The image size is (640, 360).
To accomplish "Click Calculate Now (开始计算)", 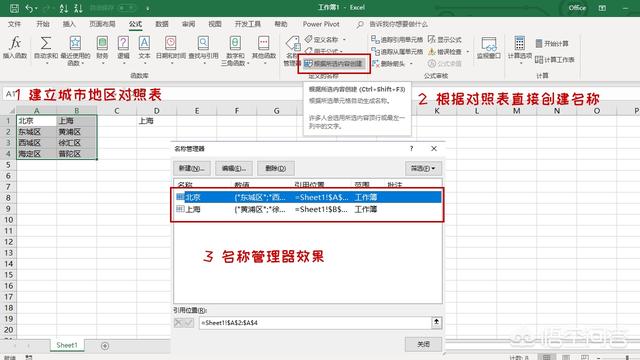I will [552, 43].
